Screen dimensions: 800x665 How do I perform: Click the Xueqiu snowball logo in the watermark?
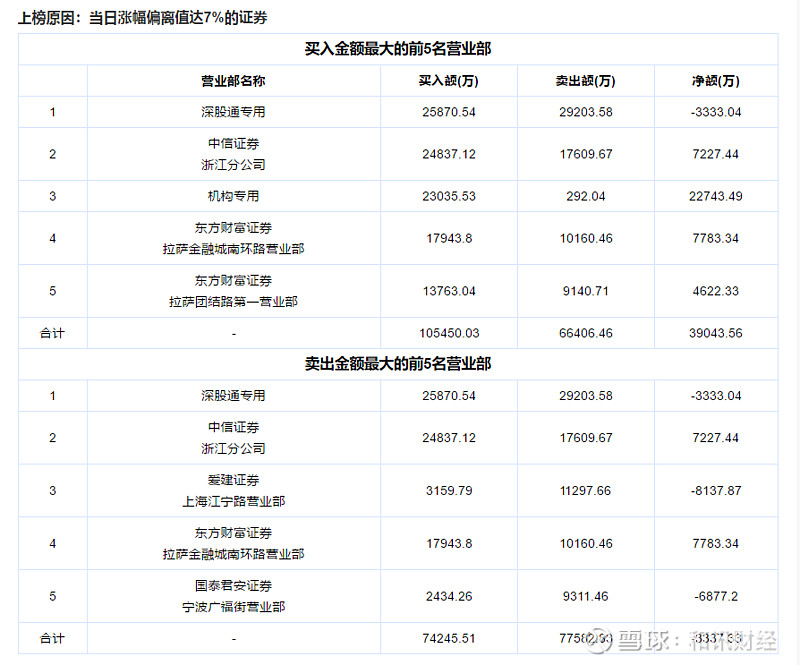pos(596,641)
